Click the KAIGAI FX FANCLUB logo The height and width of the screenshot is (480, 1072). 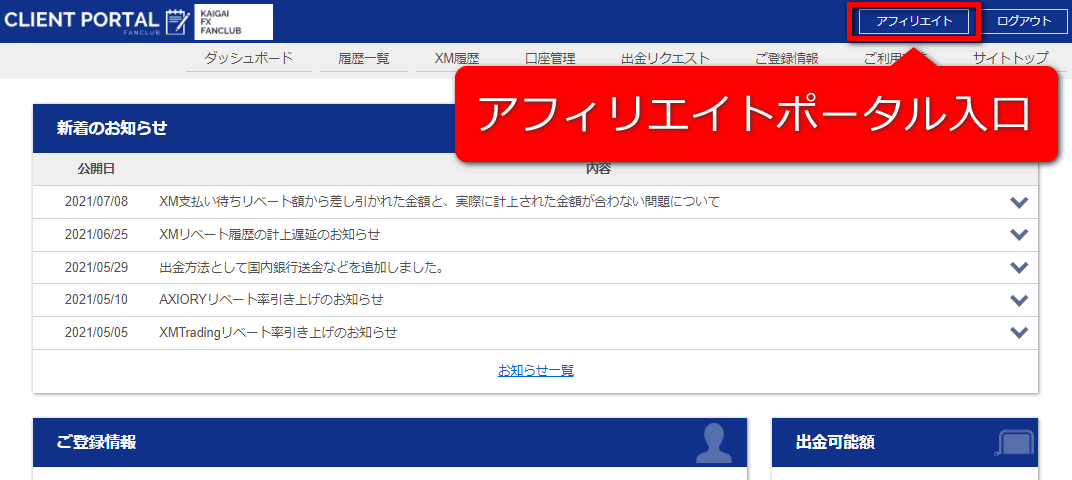click(234, 22)
